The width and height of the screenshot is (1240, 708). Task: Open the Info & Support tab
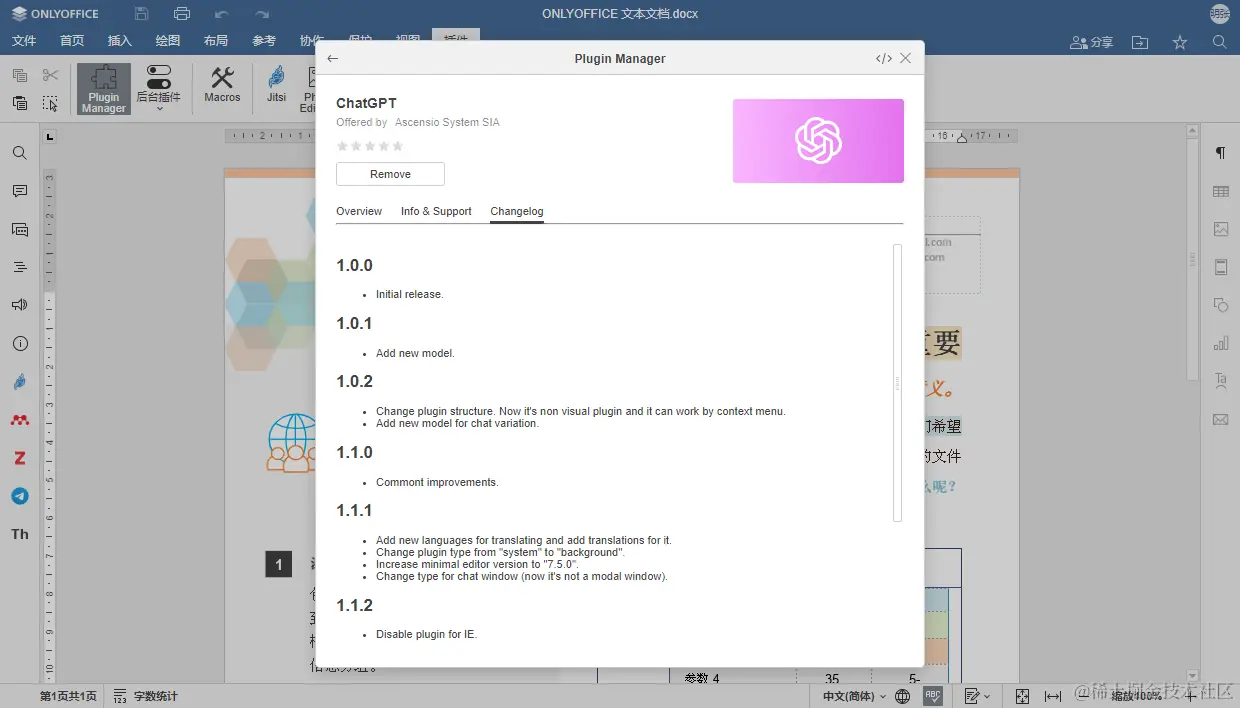[436, 211]
